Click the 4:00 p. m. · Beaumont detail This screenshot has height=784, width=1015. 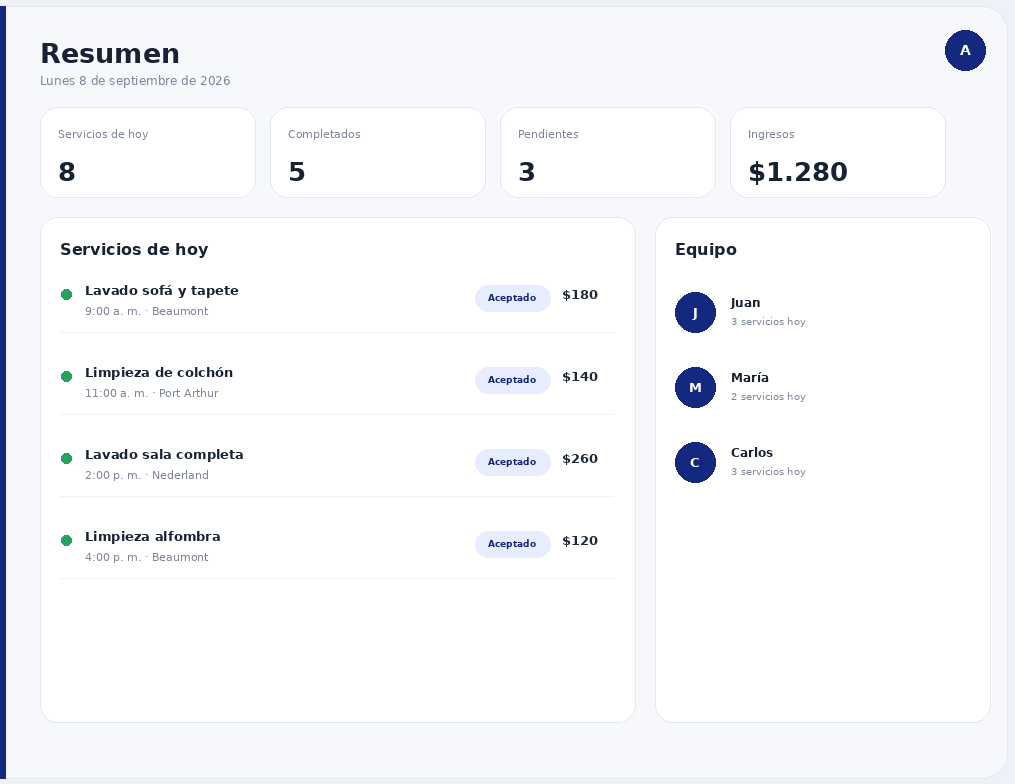[x=147, y=557]
